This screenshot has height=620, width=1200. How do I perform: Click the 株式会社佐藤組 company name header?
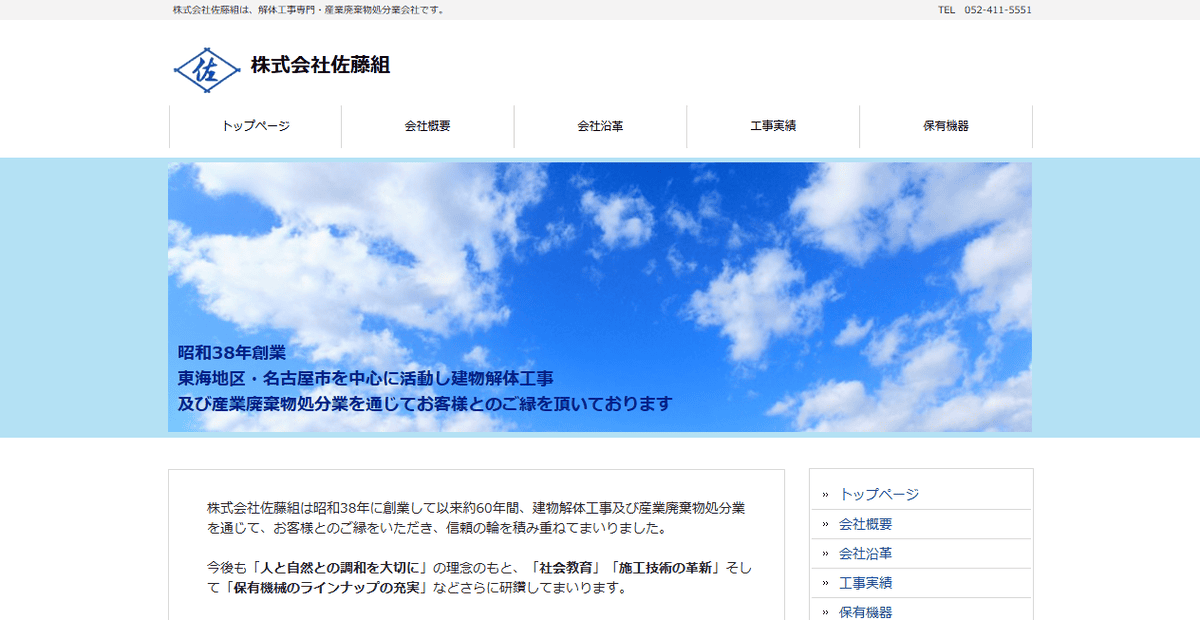point(322,64)
